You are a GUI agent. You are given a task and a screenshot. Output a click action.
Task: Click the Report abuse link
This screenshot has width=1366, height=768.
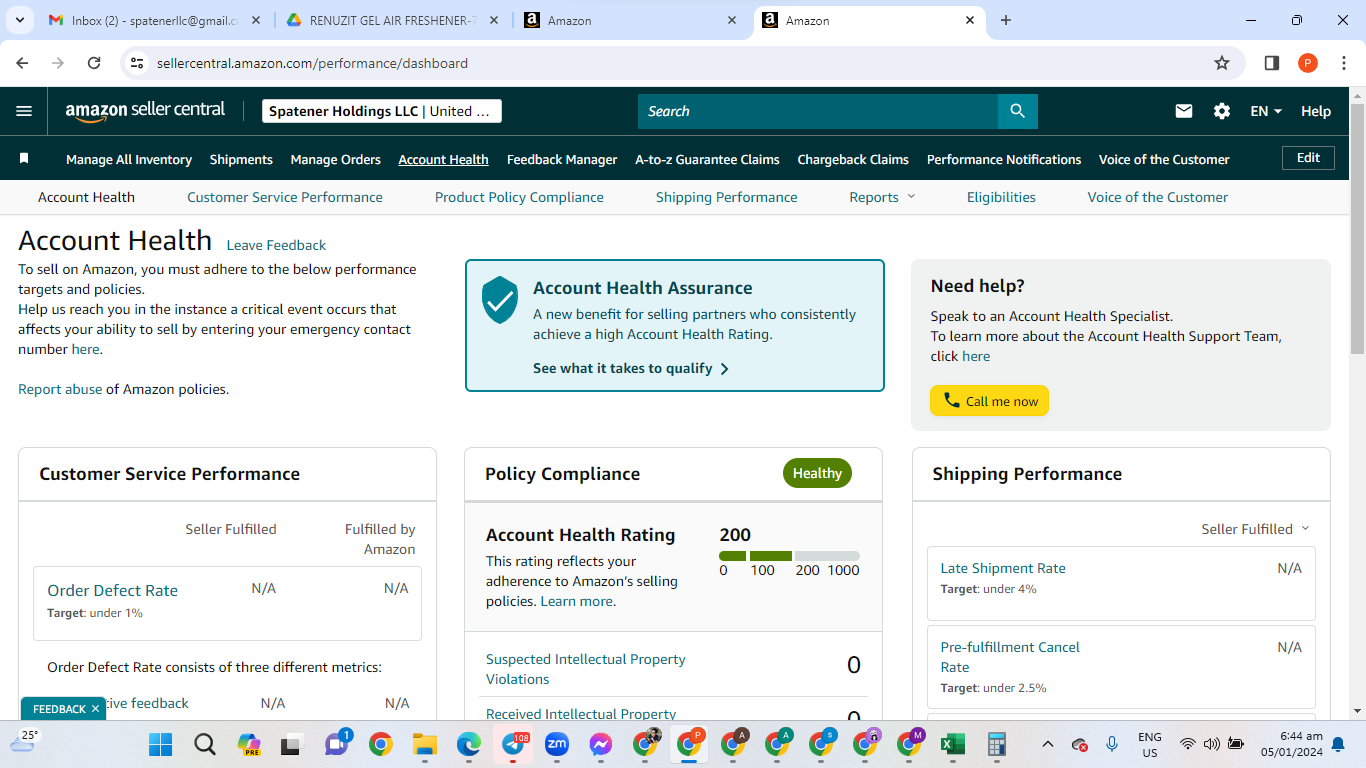60,389
